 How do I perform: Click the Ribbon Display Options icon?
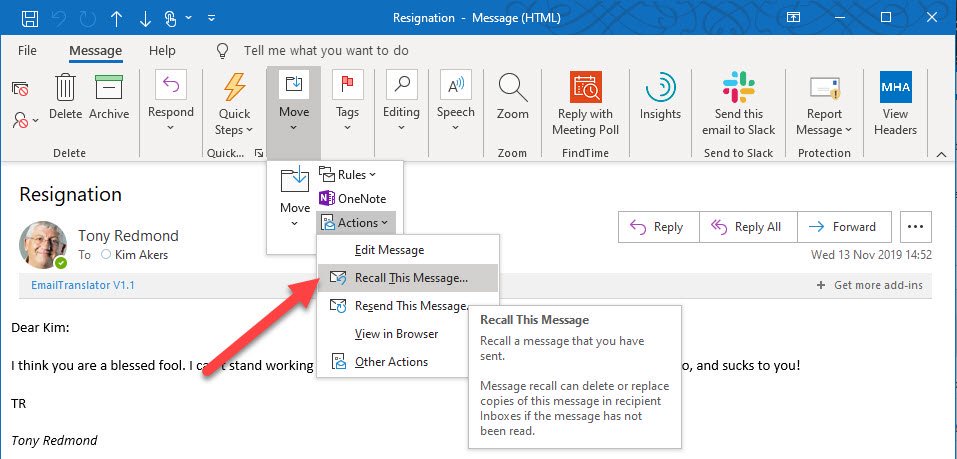coord(793,18)
